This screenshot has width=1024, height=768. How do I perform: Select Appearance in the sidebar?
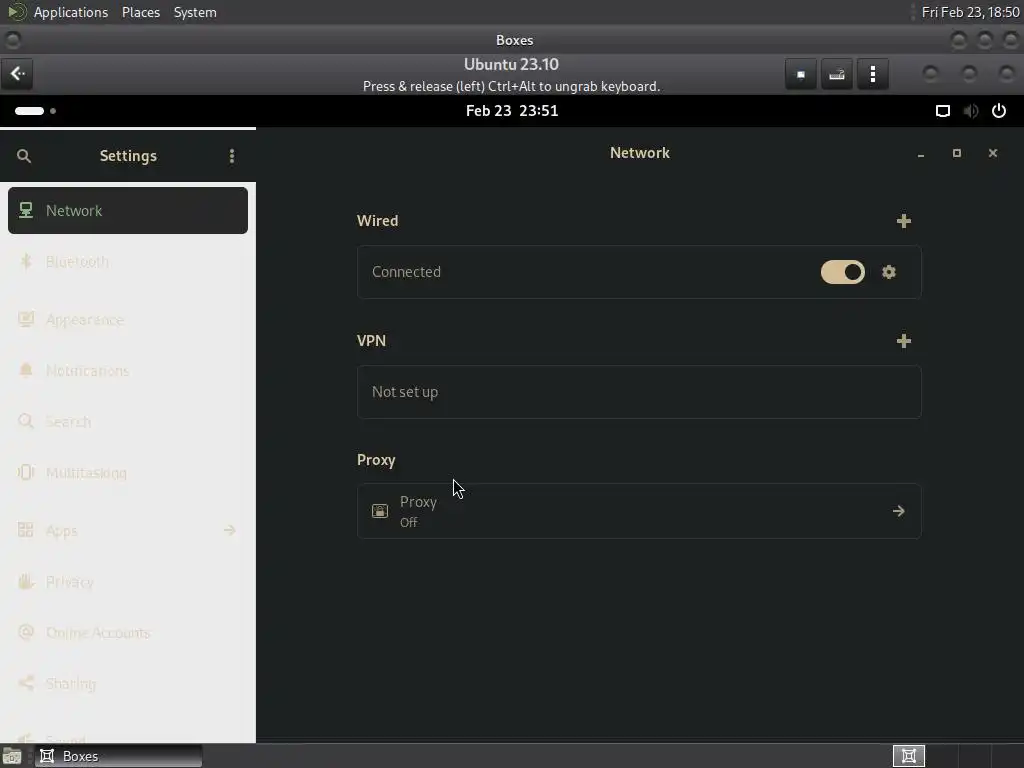coord(128,320)
